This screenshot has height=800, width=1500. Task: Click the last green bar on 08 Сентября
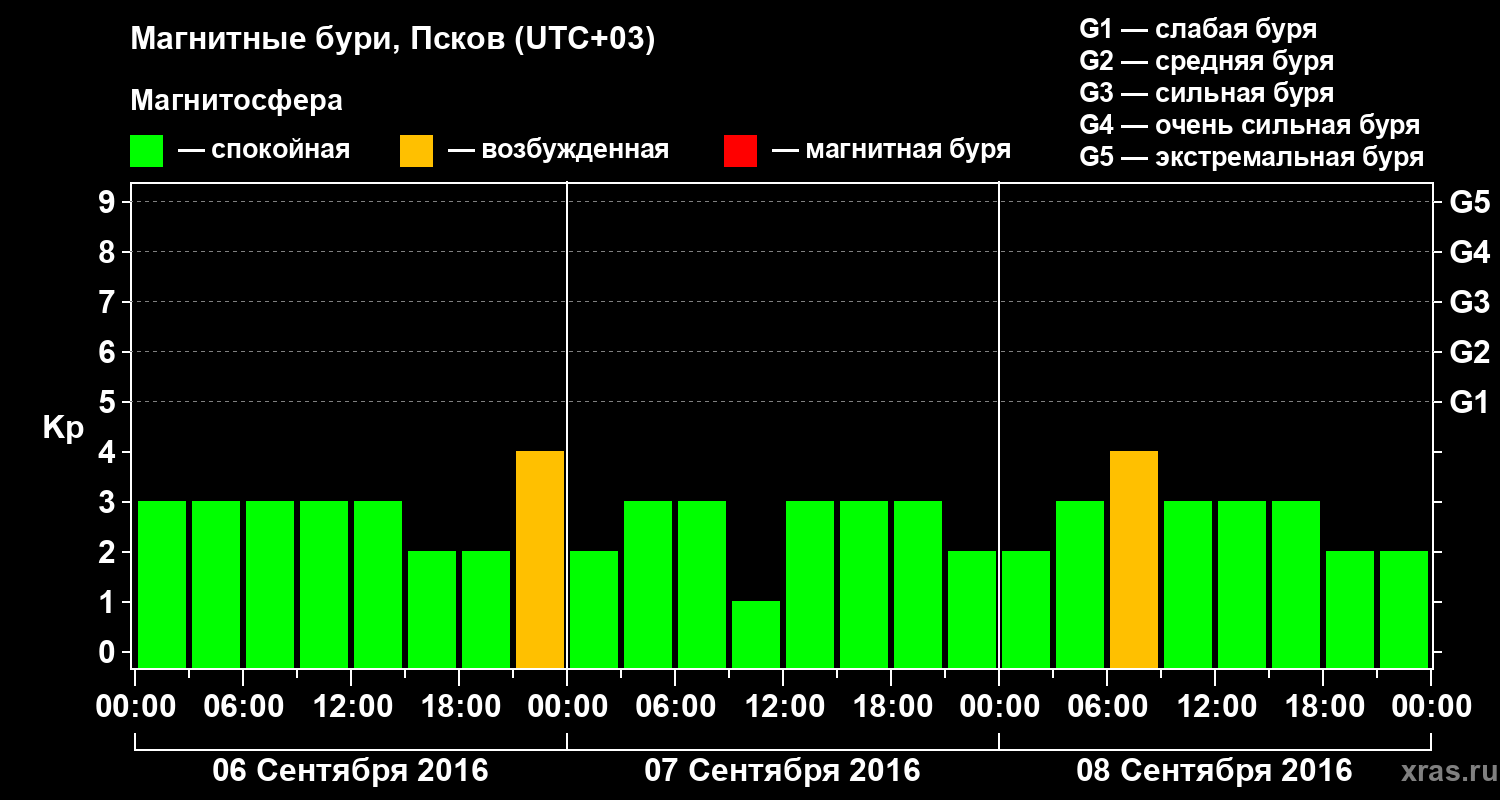tap(1404, 609)
